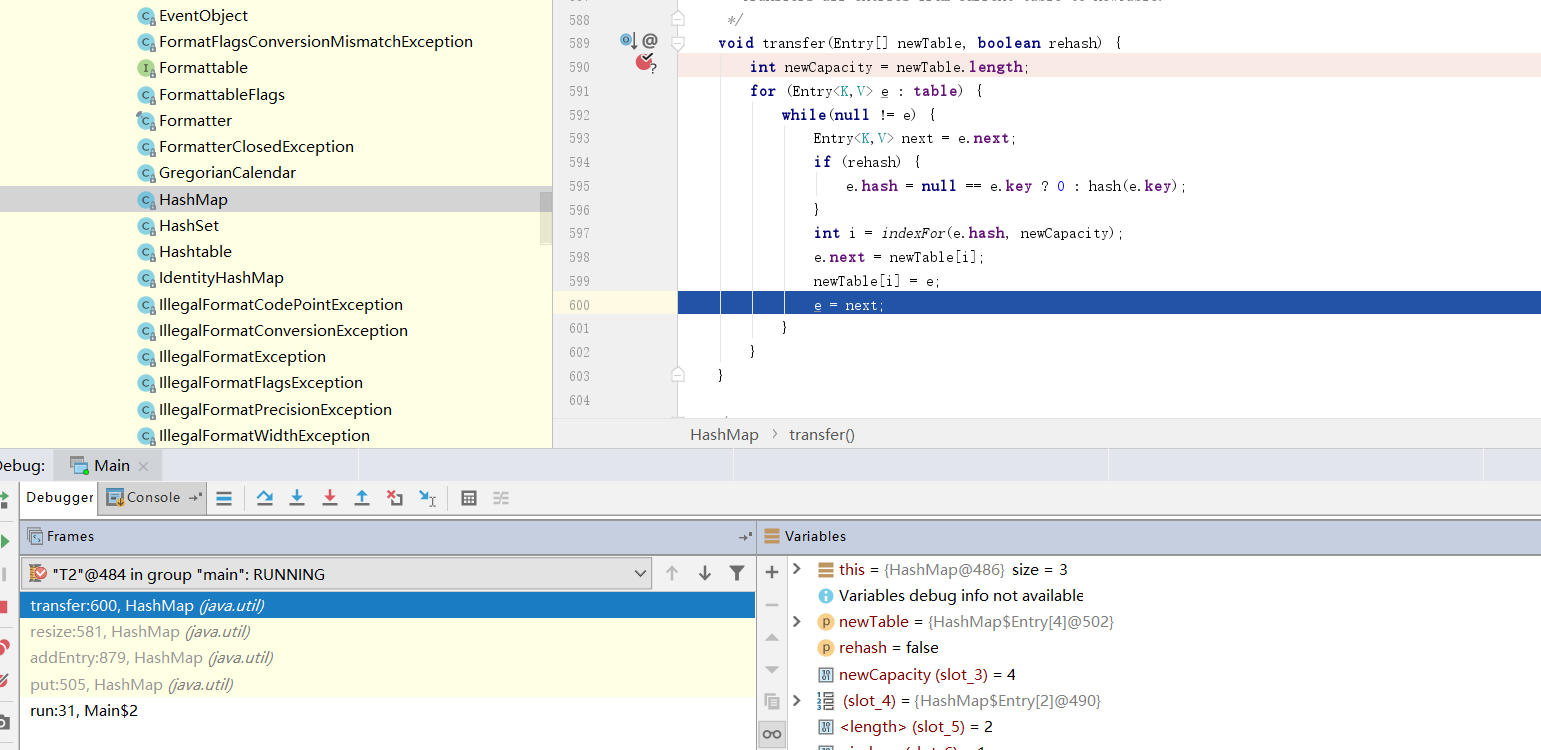The width and height of the screenshot is (1541, 750).
Task: Click the Drop Frame icon
Action: [395, 498]
